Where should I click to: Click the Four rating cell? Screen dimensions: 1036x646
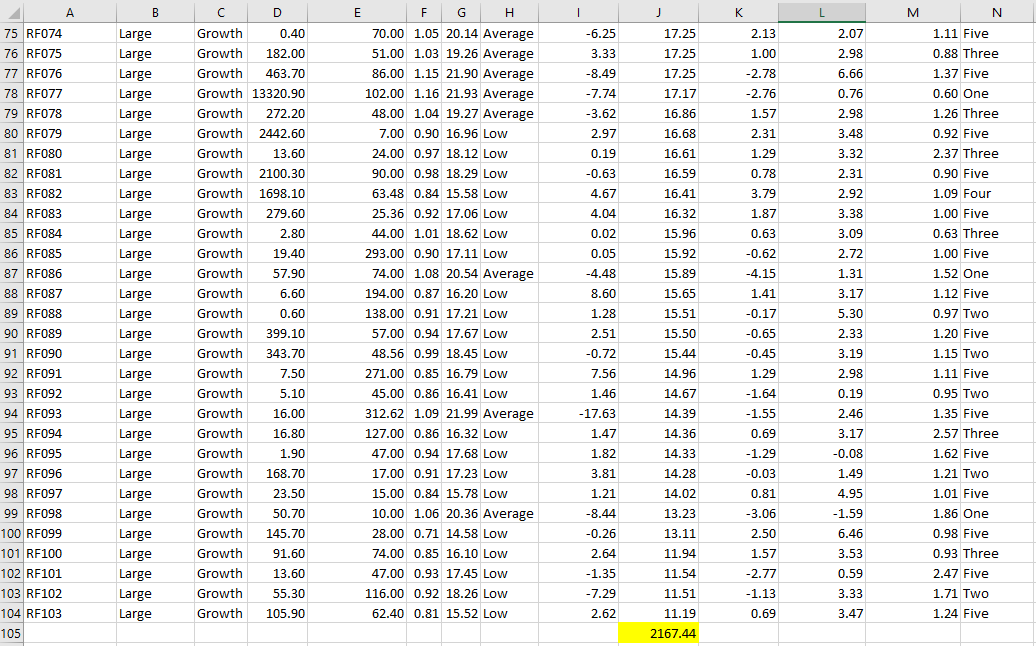(998, 194)
